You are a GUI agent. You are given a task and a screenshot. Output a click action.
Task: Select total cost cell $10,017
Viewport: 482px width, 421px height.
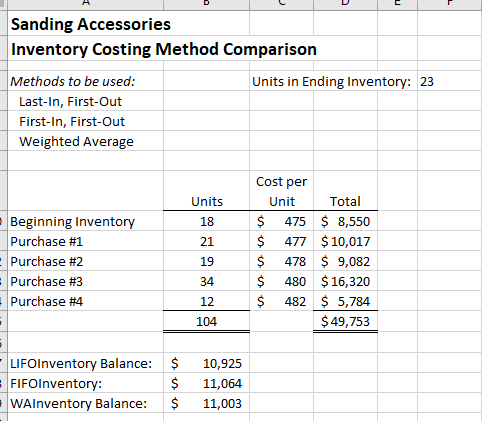pos(345,241)
